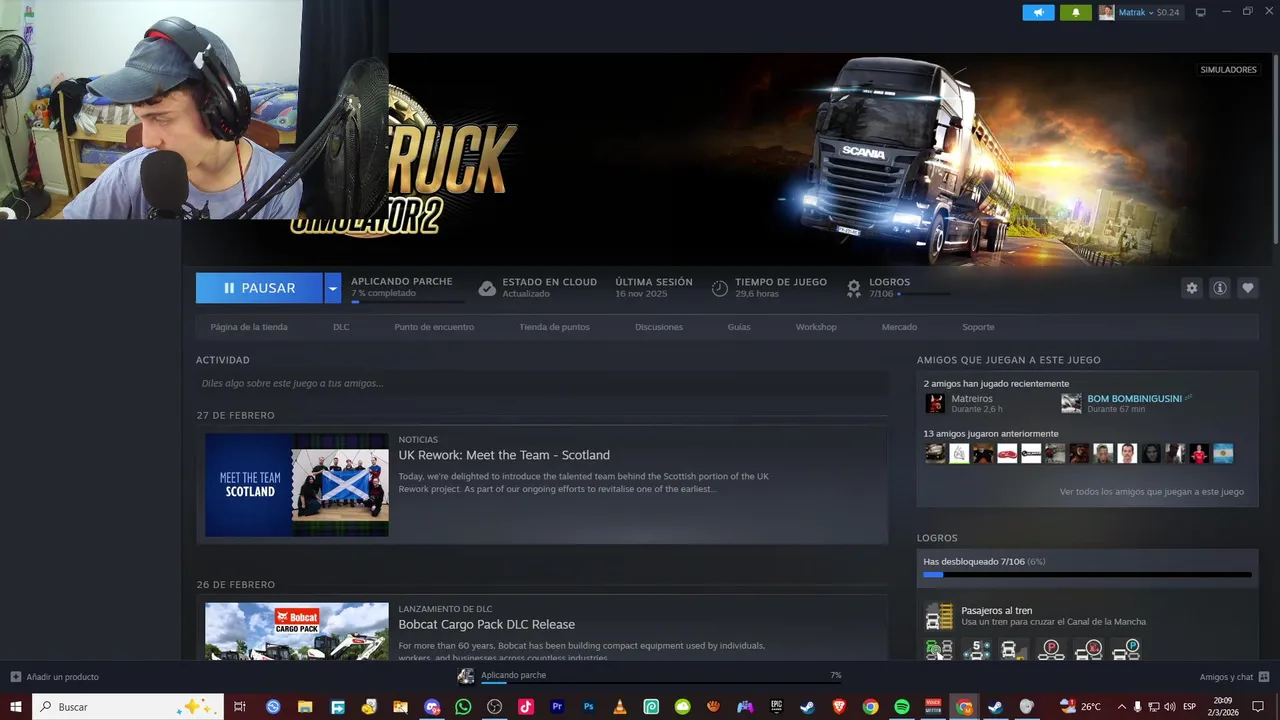Click the activity text input field

(x=542, y=383)
